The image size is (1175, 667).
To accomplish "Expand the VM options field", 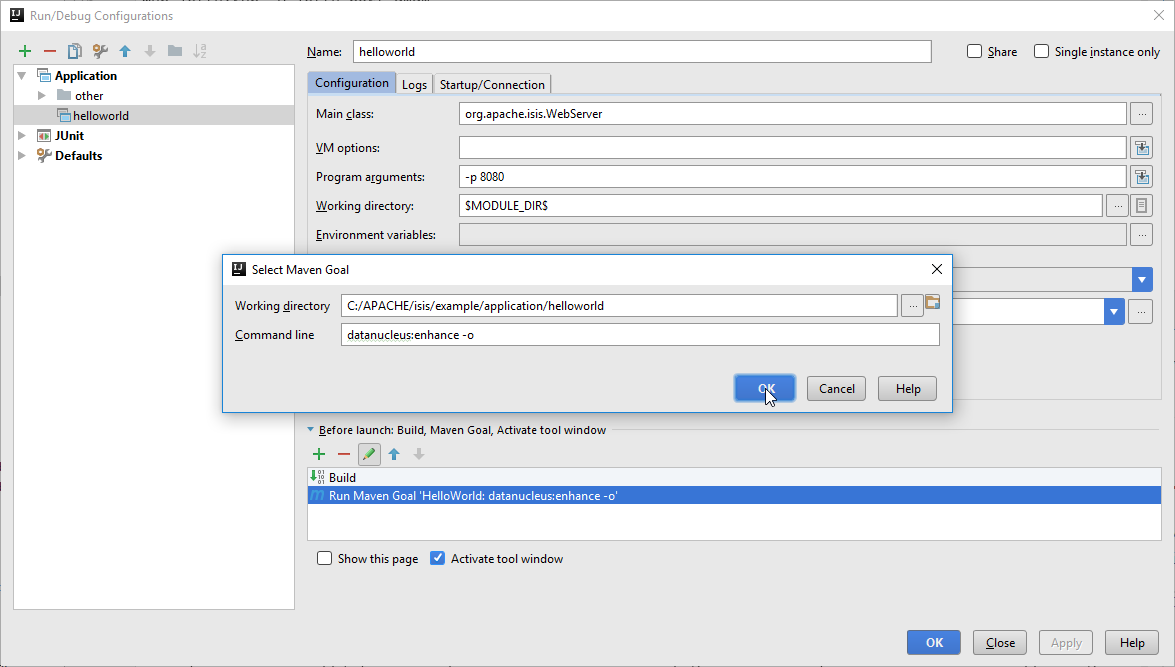I will [x=1141, y=148].
